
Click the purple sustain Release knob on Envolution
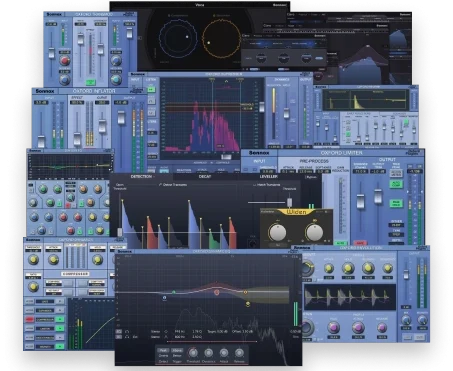point(382,327)
